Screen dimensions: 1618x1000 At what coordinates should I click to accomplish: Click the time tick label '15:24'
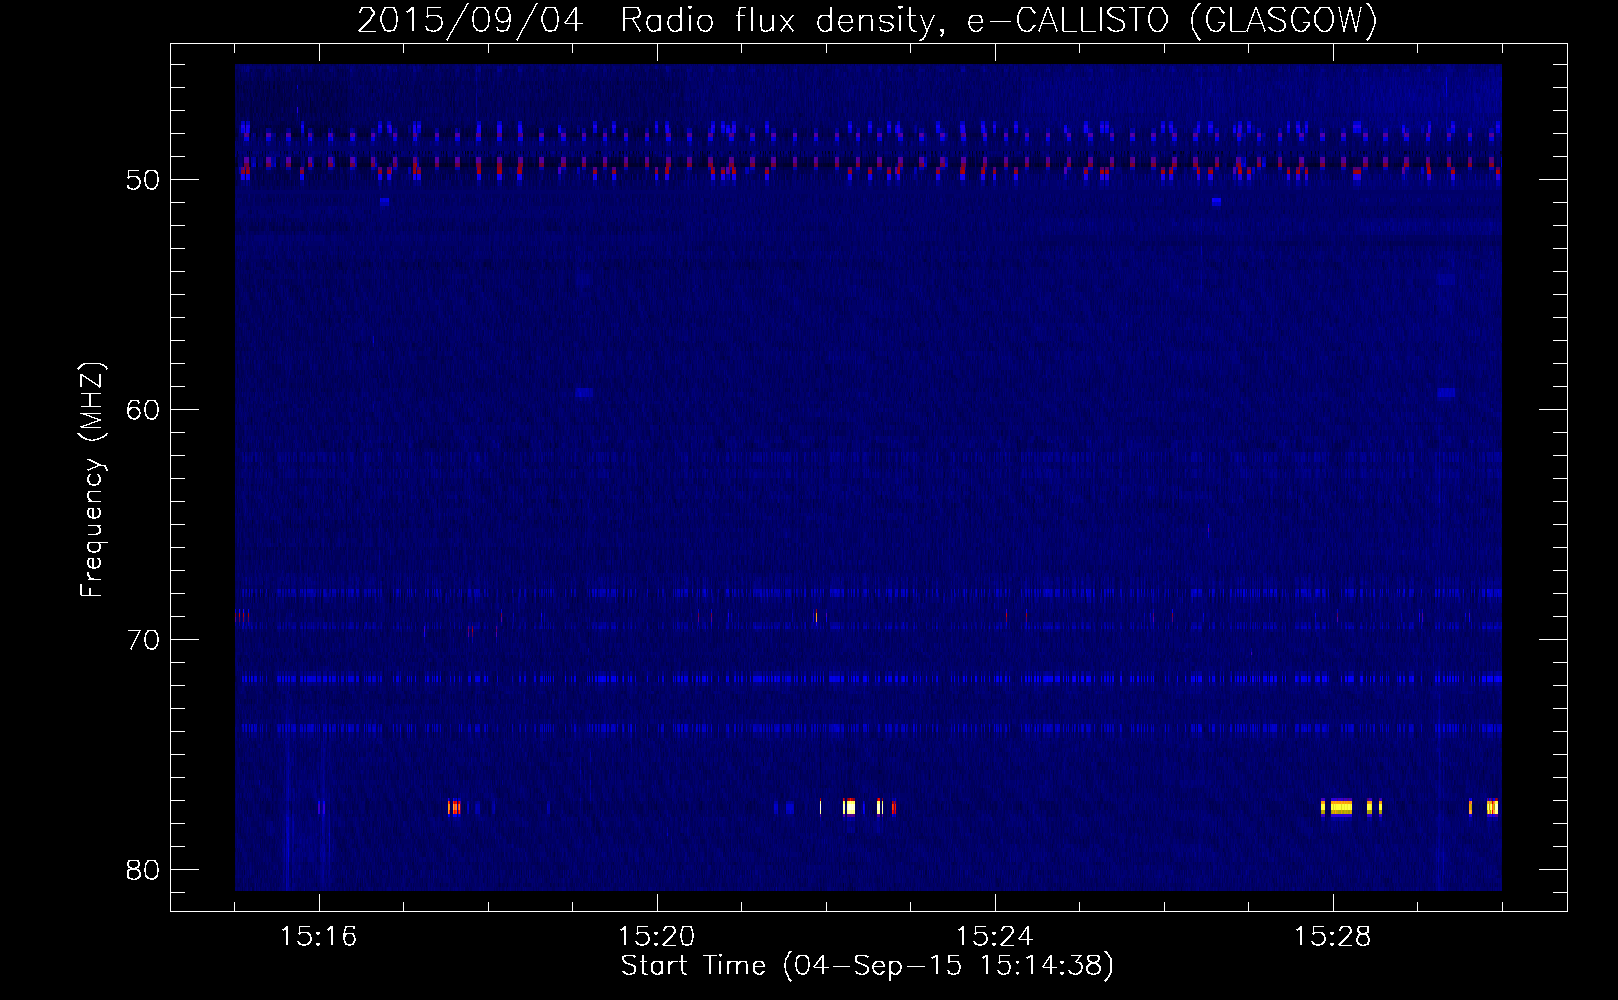(994, 937)
